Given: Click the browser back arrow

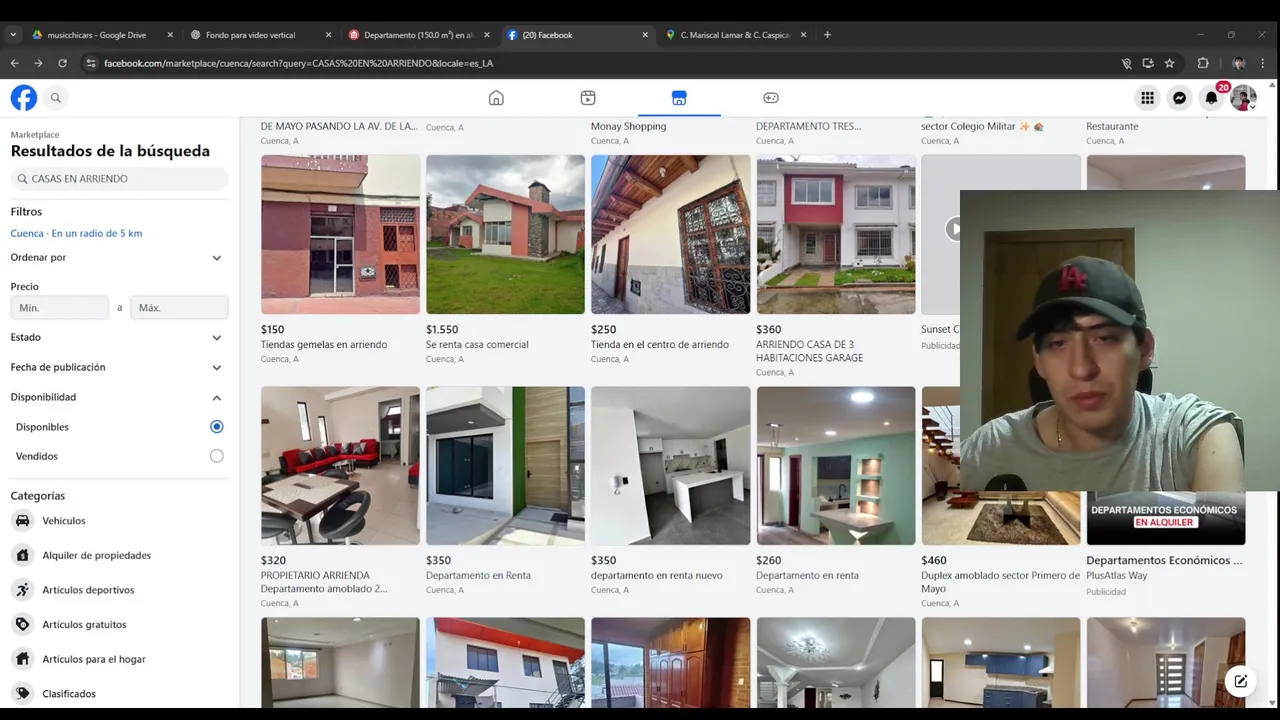Looking at the screenshot, I should (14, 63).
